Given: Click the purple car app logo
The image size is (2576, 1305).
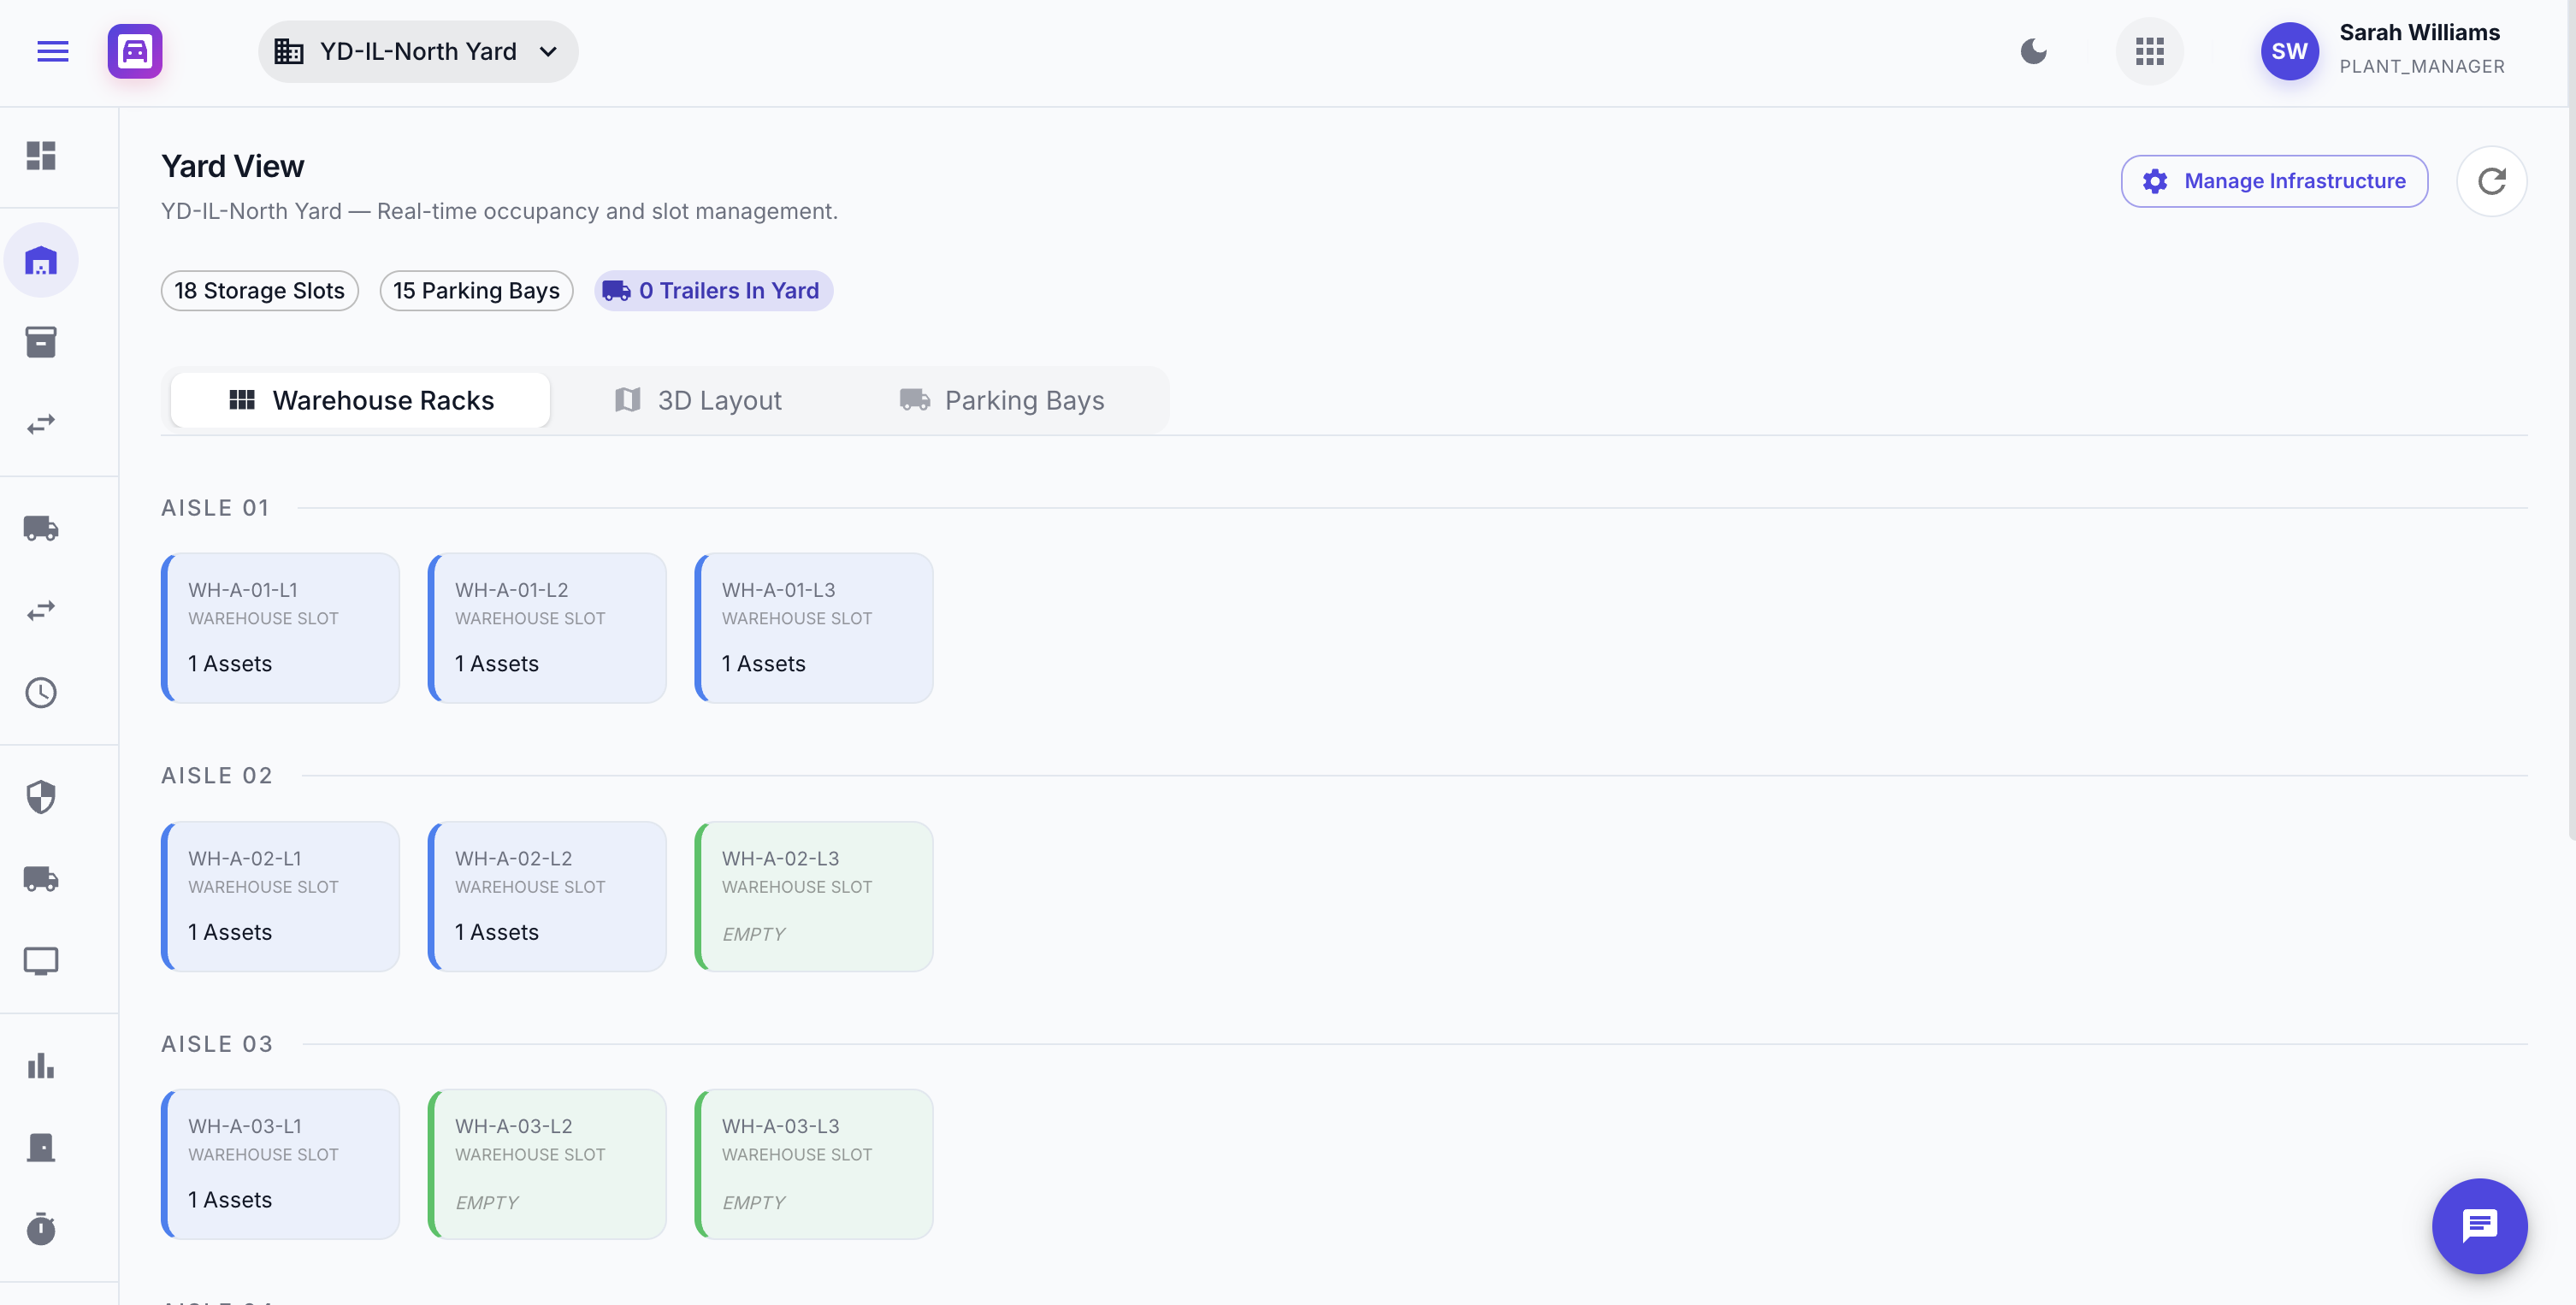Looking at the screenshot, I should click(135, 51).
